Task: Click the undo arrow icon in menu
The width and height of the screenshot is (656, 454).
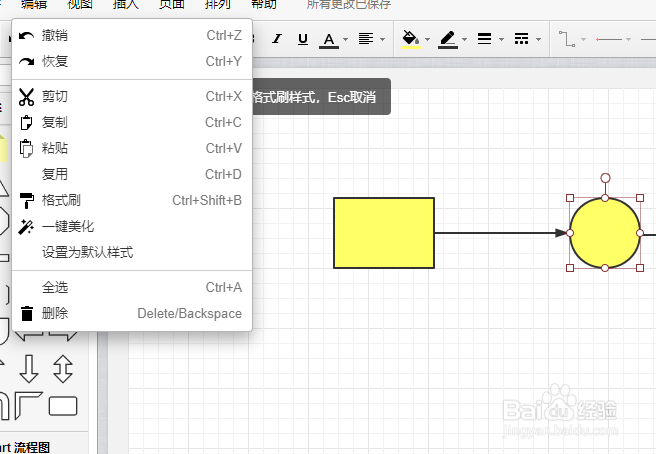Action: (x=26, y=36)
